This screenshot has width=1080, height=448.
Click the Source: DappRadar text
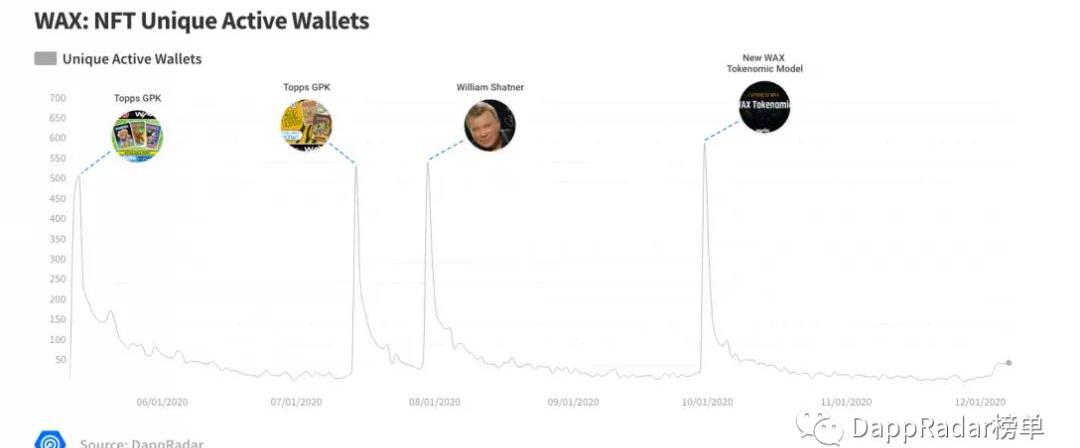142,443
